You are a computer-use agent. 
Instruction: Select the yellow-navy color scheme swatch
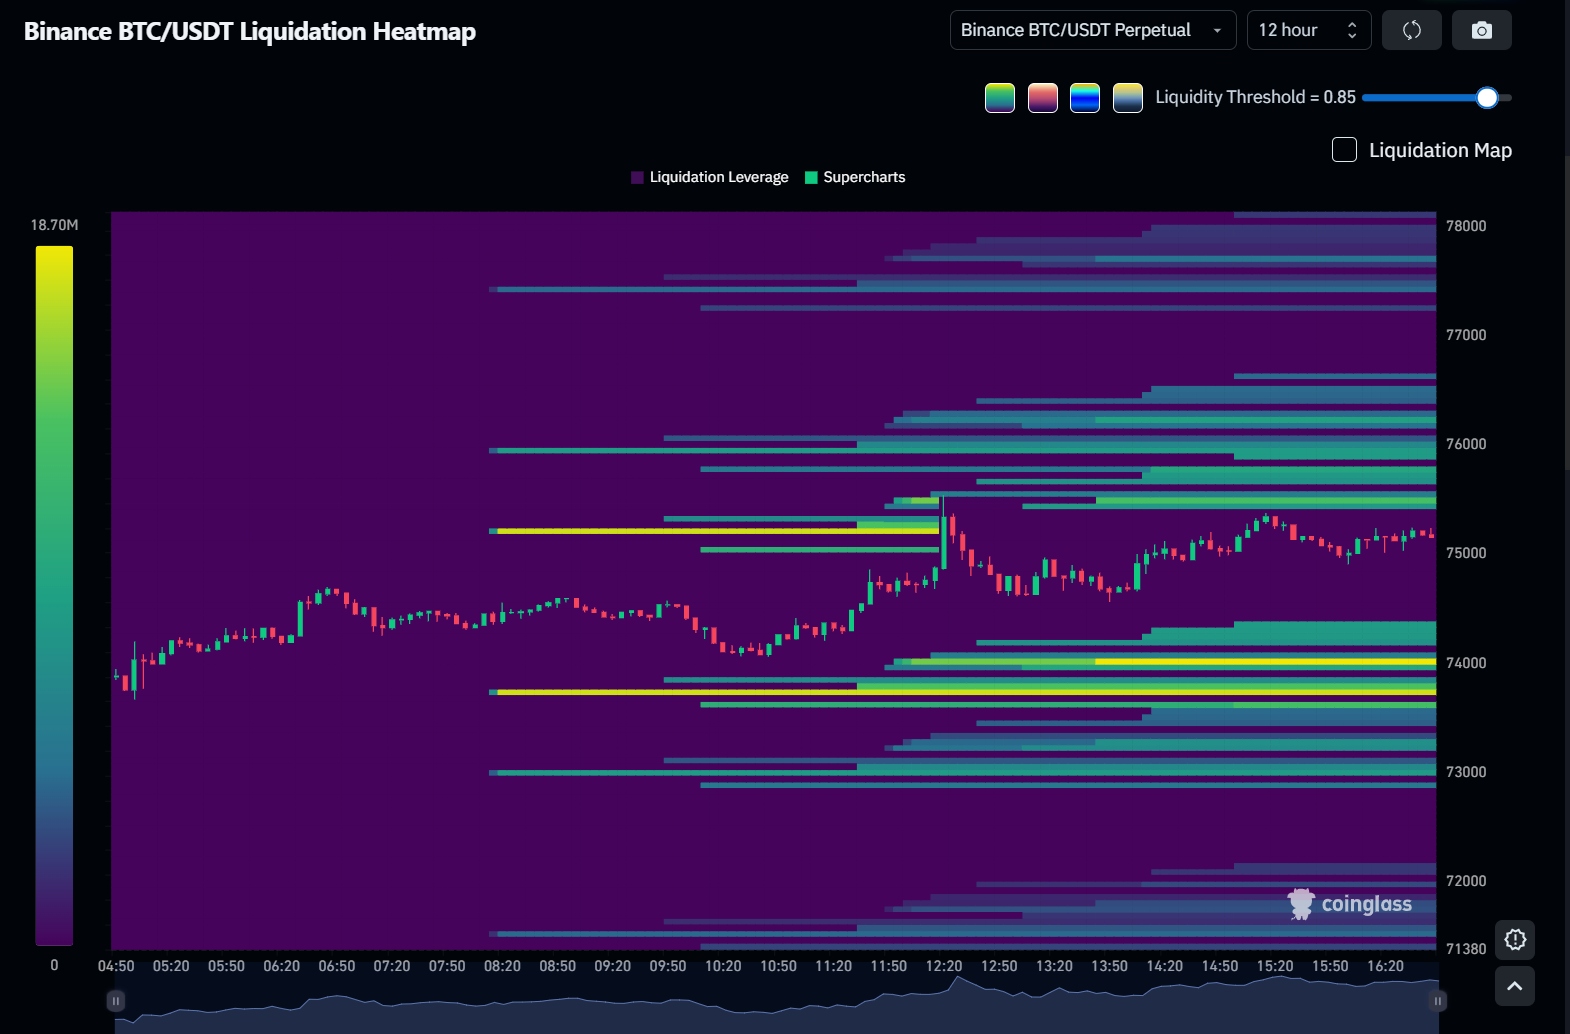[1128, 98]
